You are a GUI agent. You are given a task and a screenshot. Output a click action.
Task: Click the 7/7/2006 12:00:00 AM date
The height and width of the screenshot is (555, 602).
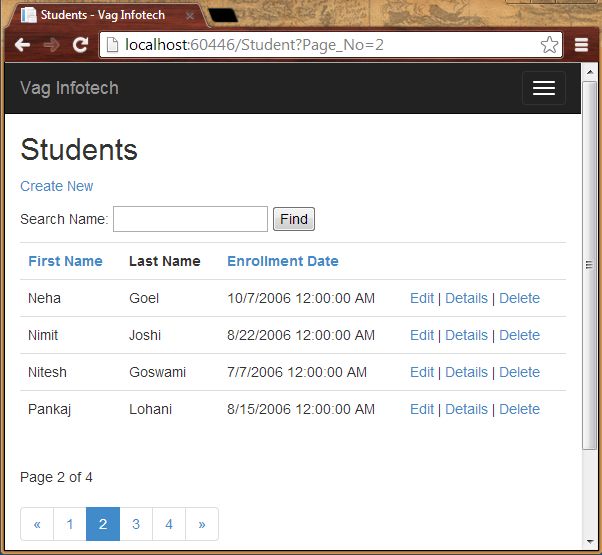[x=297, y=372]
